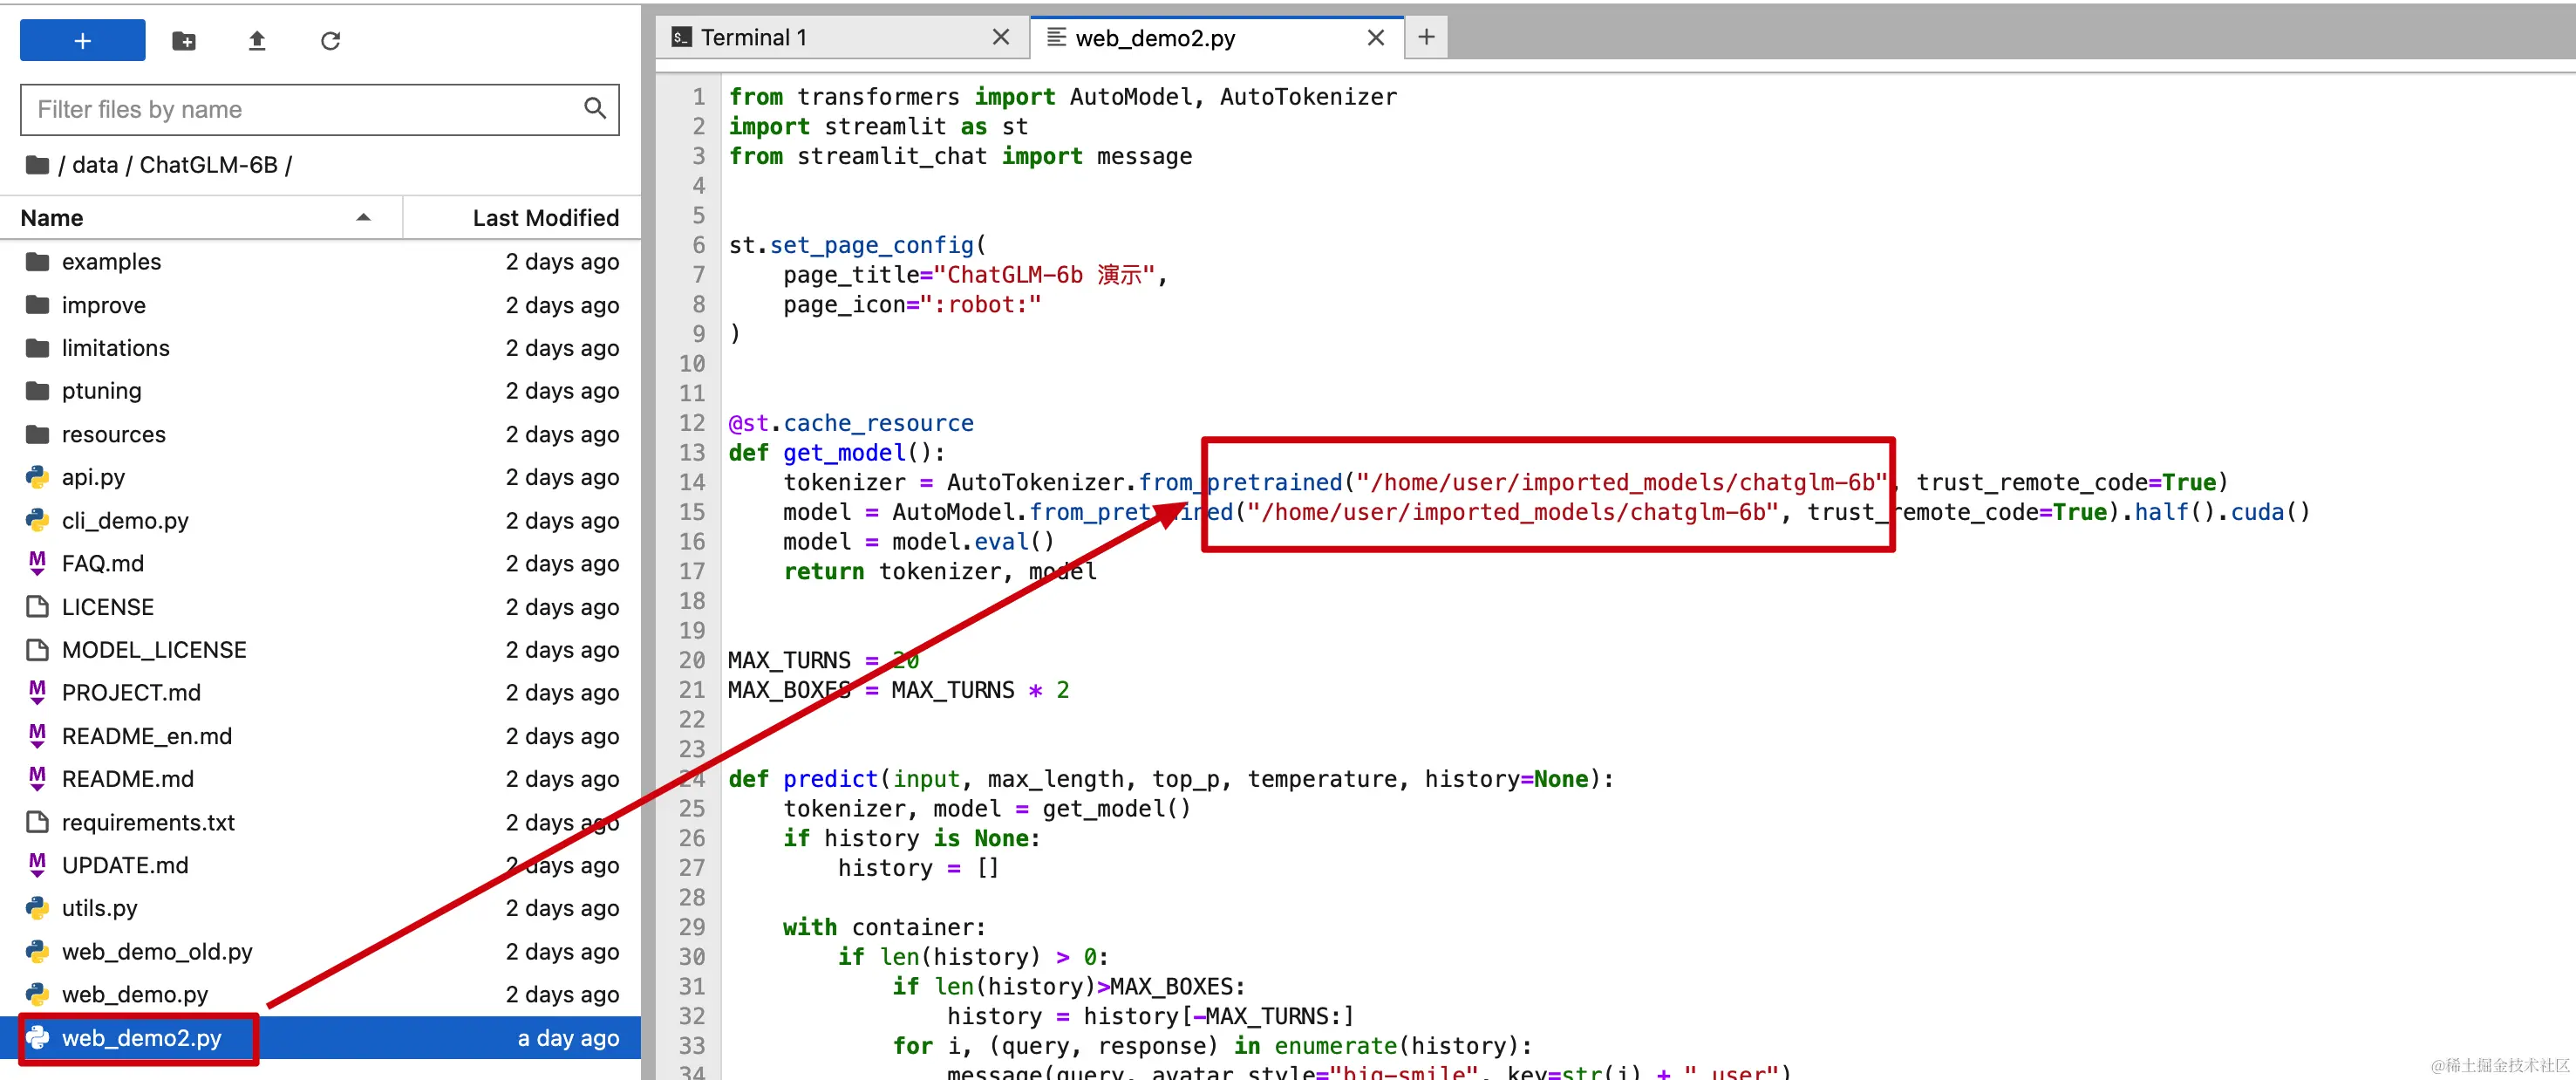This screenshot has height=1080, width=2576.
Task: Sort by Last Modified column
Action: (545, 218)
